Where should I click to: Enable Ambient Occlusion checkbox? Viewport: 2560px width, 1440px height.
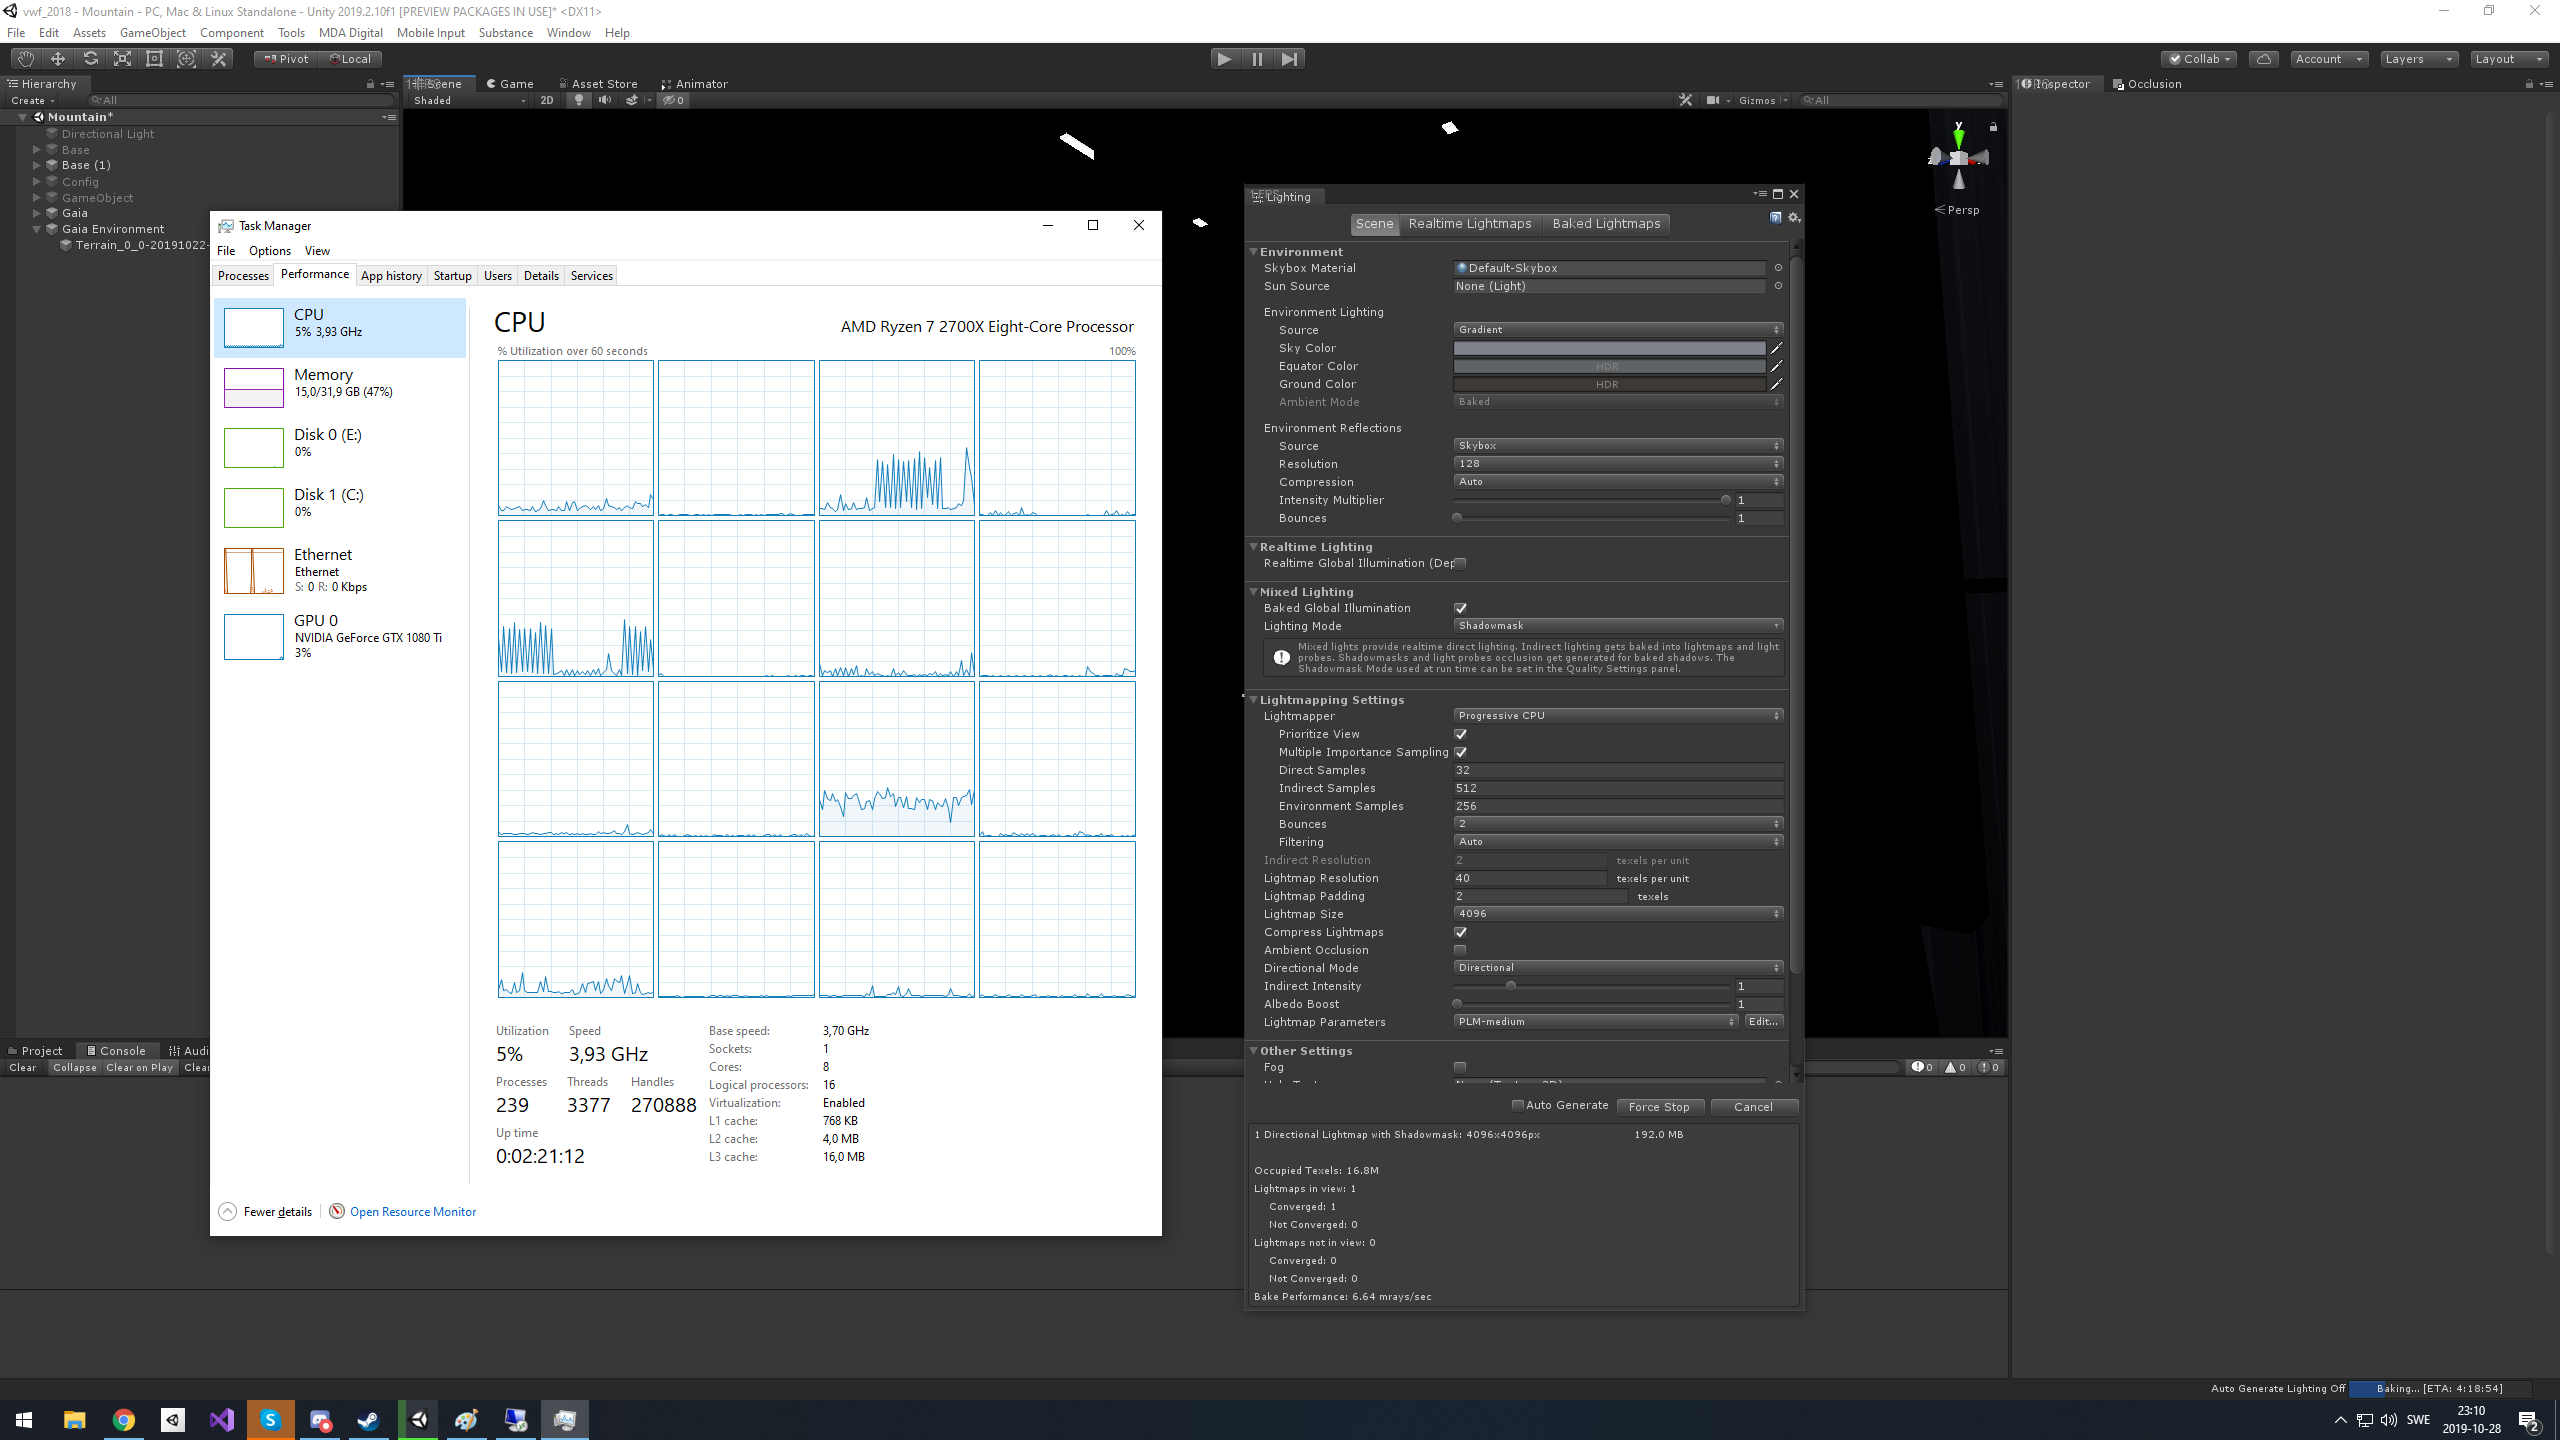[x=1460, y=950]
